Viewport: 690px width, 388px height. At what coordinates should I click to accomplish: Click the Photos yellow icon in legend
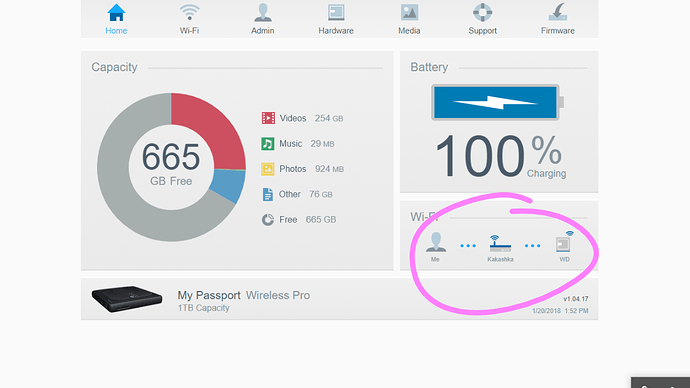coord(268,169)
